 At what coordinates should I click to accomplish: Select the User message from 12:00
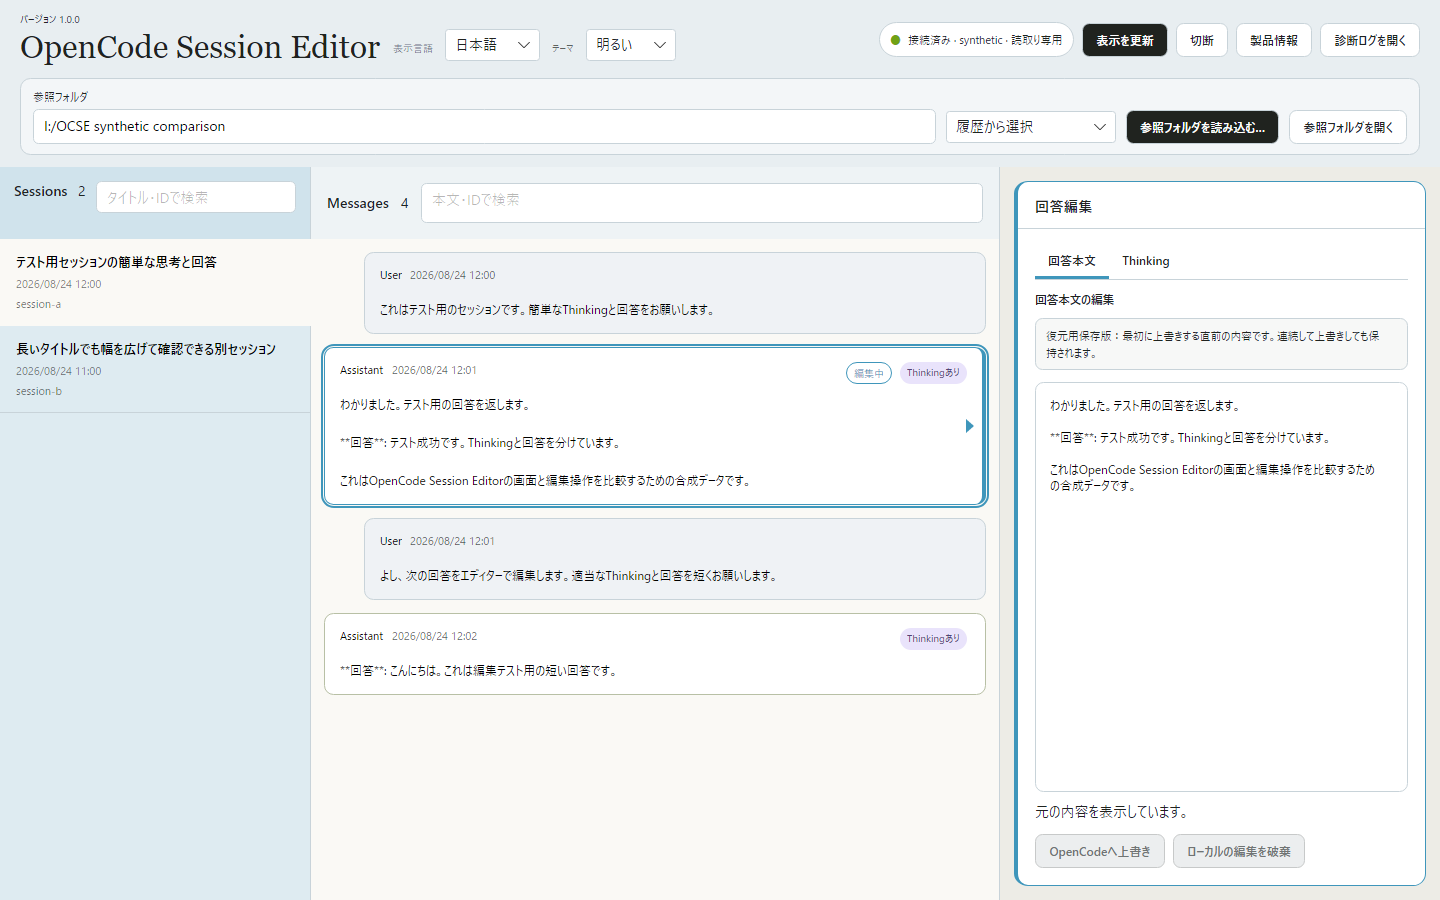pyautogui.click(x=675, y=293)
